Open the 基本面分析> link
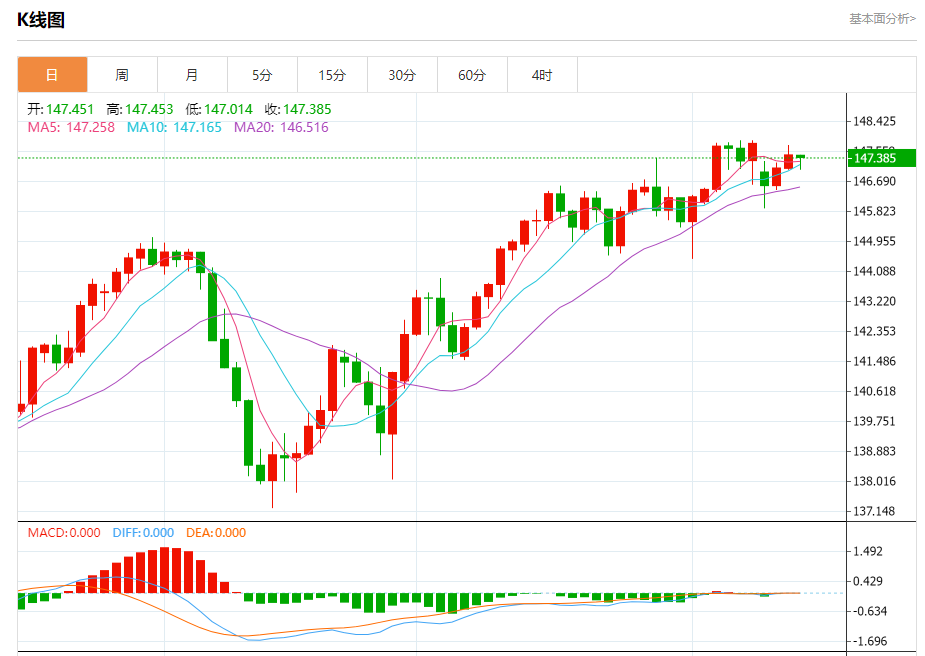 882,19
